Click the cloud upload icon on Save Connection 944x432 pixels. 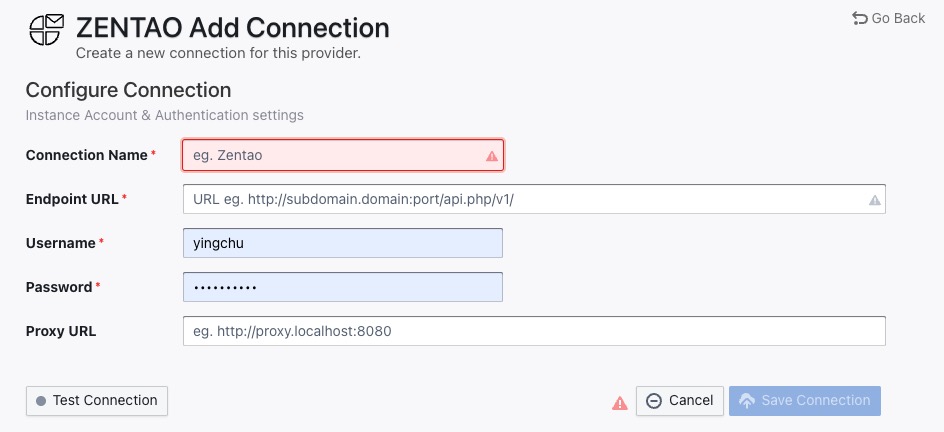[x=746, y=401]
